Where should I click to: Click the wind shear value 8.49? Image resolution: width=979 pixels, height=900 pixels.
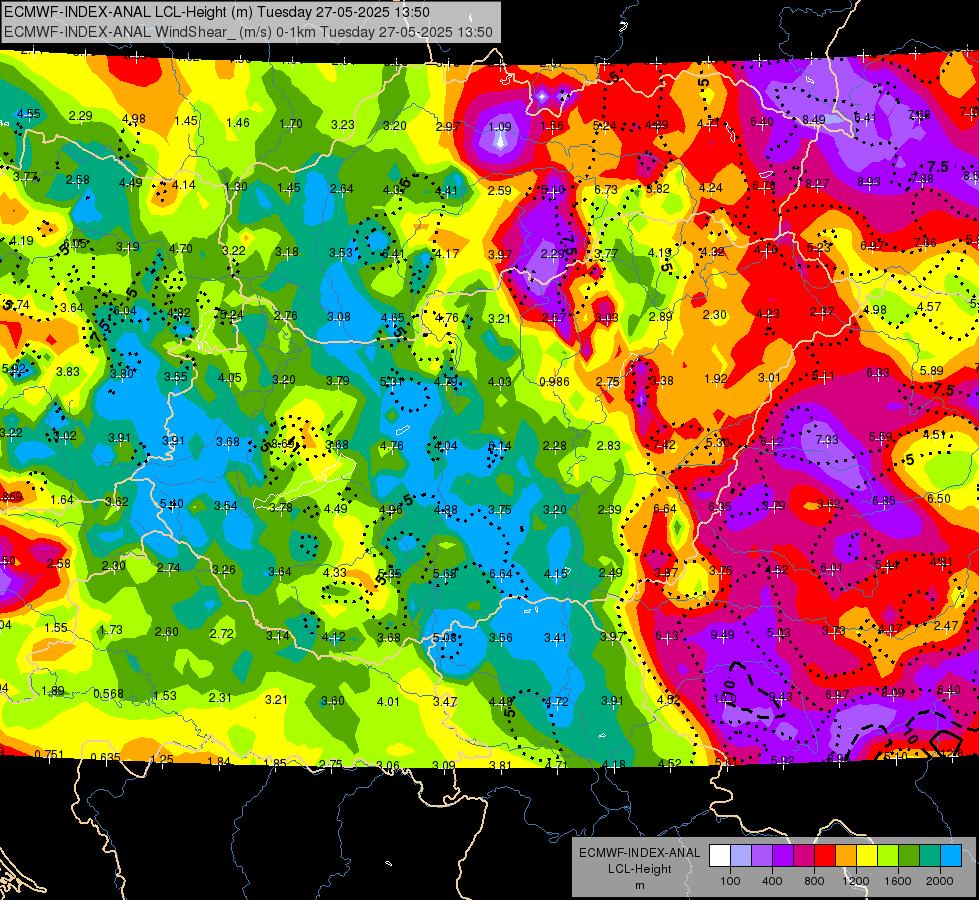pyautogui.click(x=814, y=119)
